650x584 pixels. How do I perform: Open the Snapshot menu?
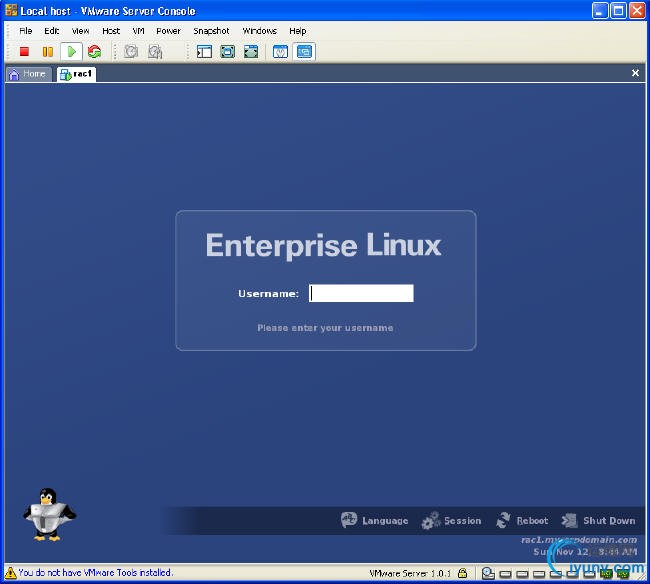211,31
